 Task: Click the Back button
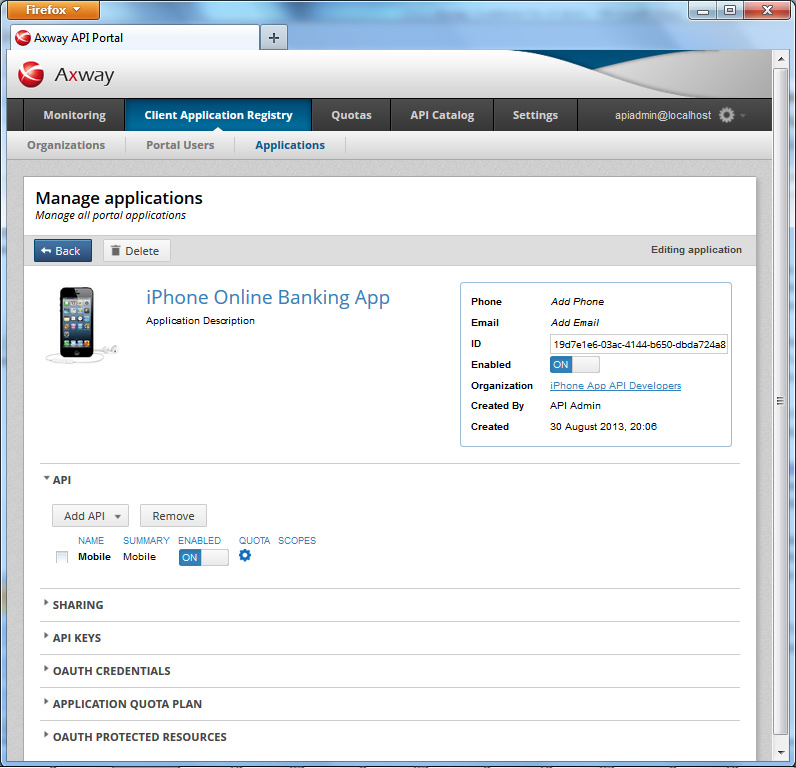point(63,251)
